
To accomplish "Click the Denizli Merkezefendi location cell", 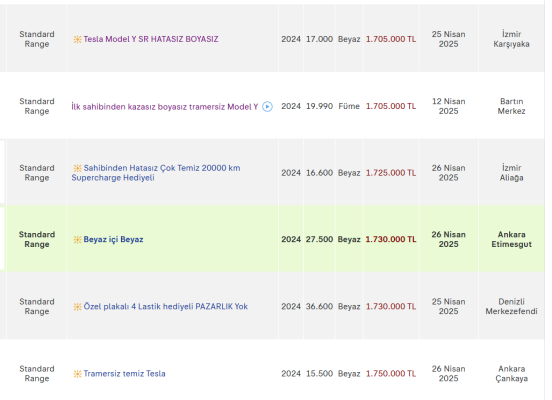I will click(x=511, y=306).
